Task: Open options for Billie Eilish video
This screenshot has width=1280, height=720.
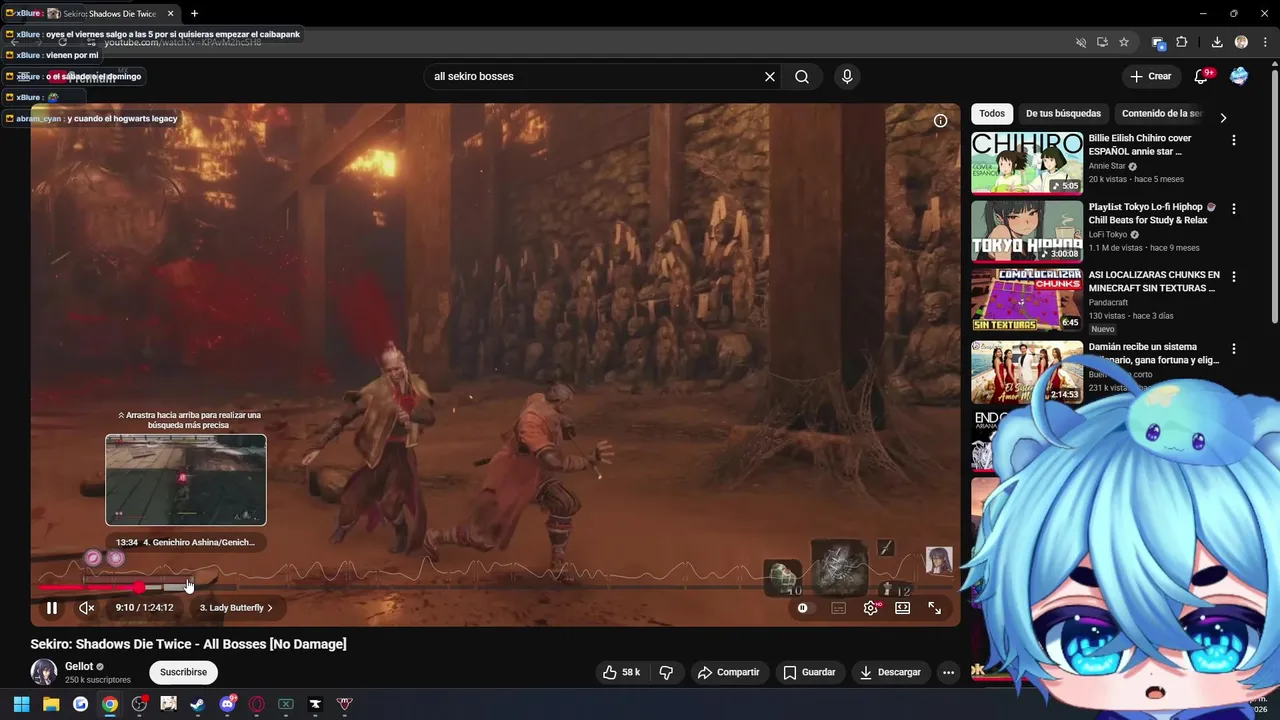Action: point(1233,140)
